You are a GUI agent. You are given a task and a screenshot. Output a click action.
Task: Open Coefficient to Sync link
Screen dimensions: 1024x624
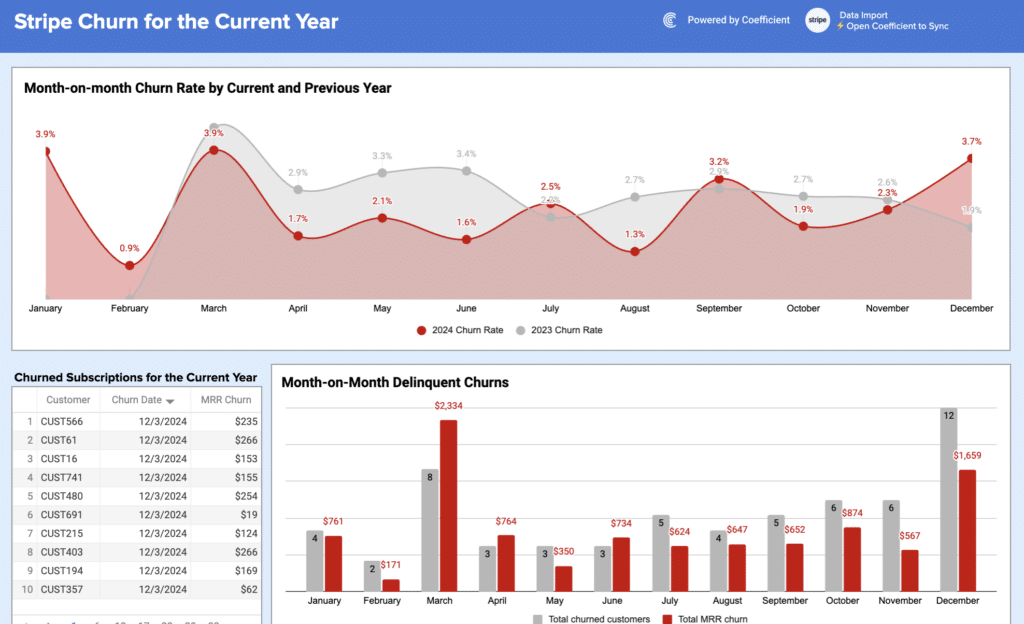click(x=897, y=26)
